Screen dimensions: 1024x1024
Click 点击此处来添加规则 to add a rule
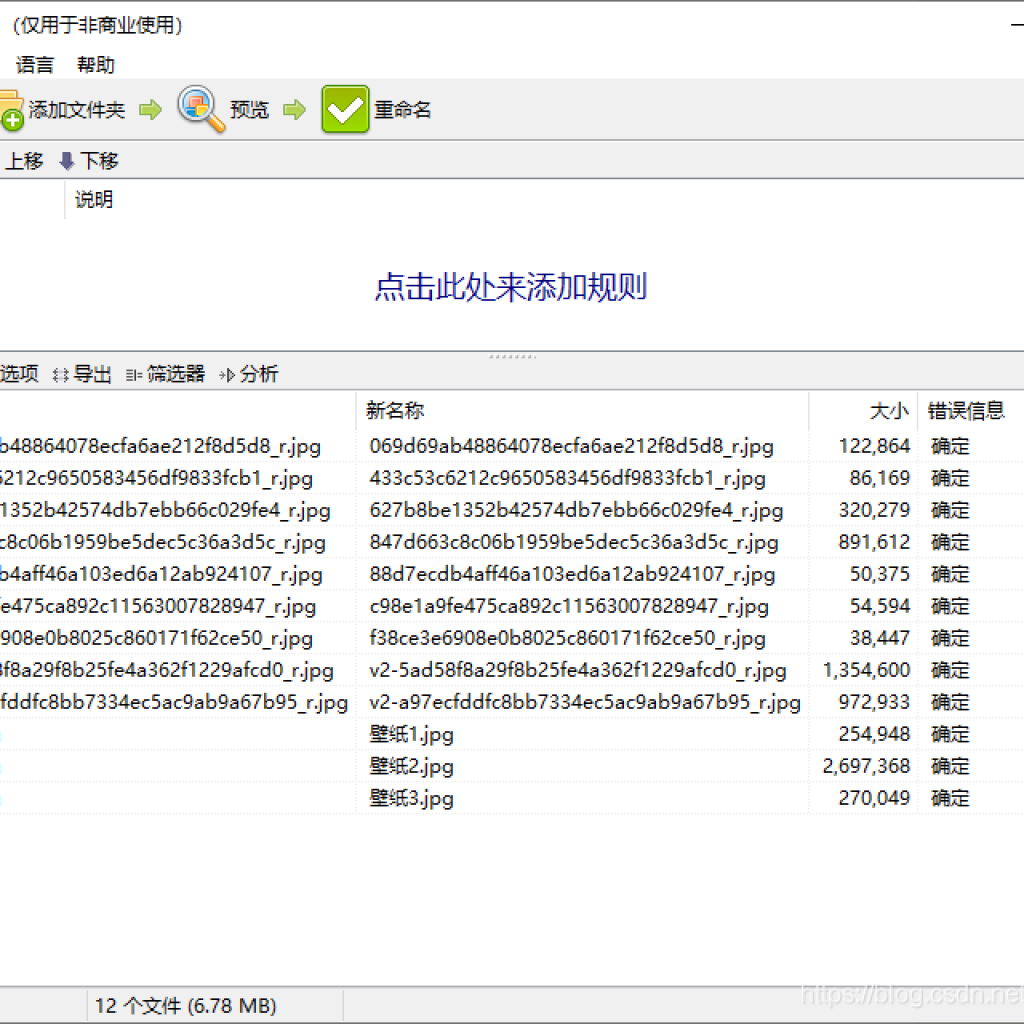(512, 287)
